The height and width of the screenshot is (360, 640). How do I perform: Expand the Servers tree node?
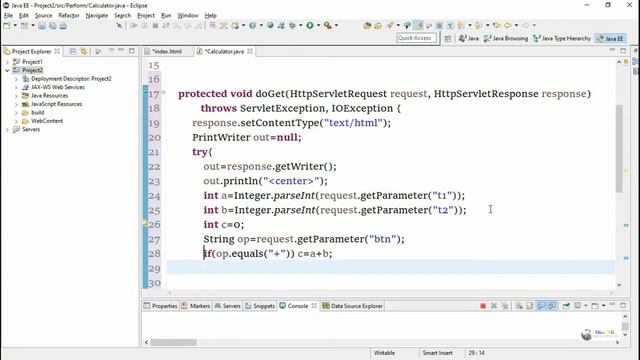[7, 130]
